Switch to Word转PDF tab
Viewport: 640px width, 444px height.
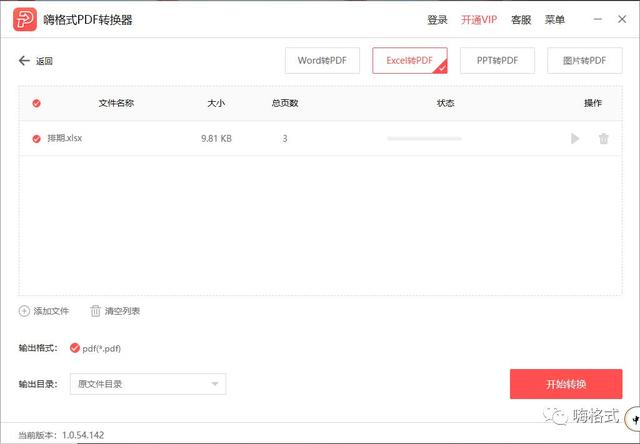pos(322,60)
